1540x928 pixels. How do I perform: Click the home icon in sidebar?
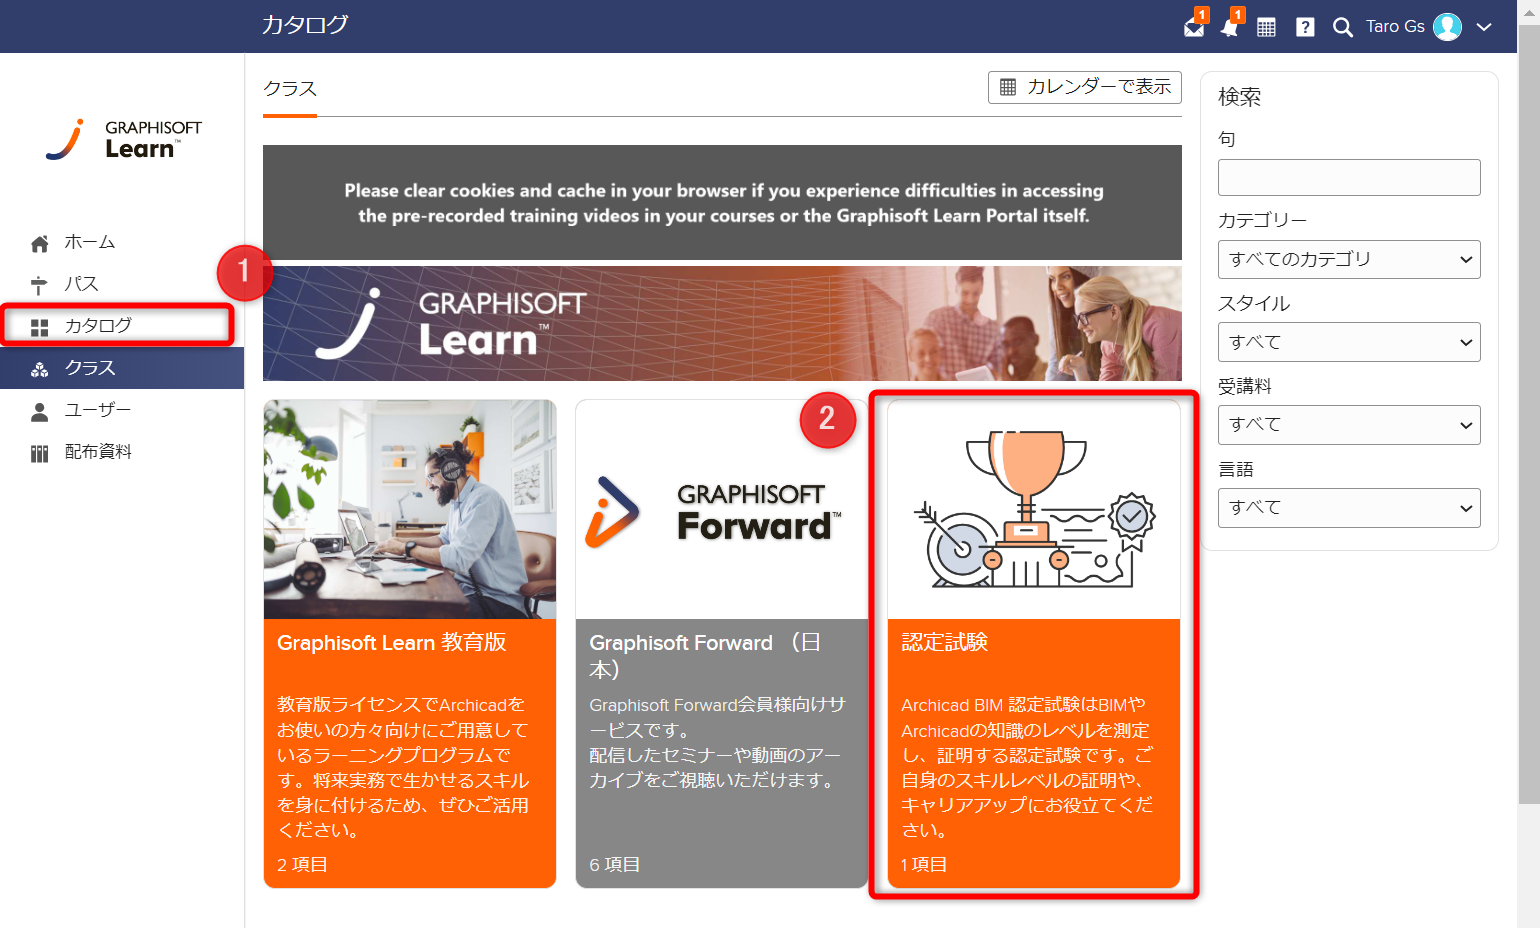tap(40, 243)
